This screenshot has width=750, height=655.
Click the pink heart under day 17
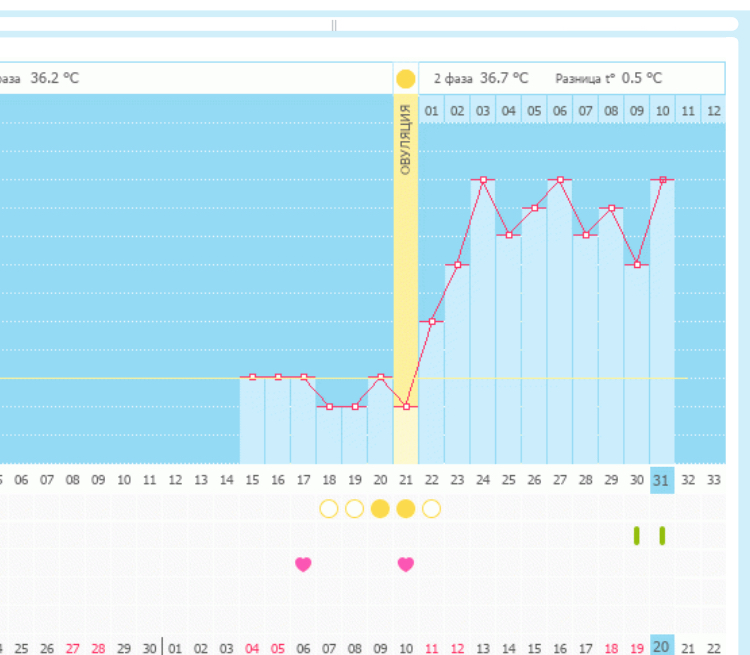point(303,564)
